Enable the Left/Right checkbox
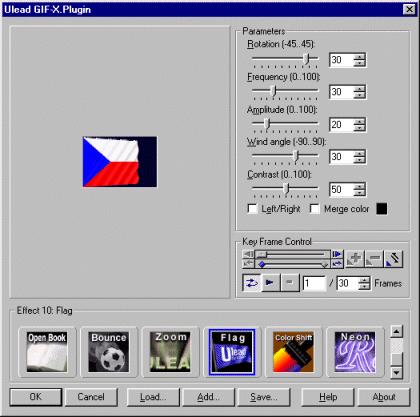Image resolution: width=420 pixels, height=417 pixels. tap(252, 209)
